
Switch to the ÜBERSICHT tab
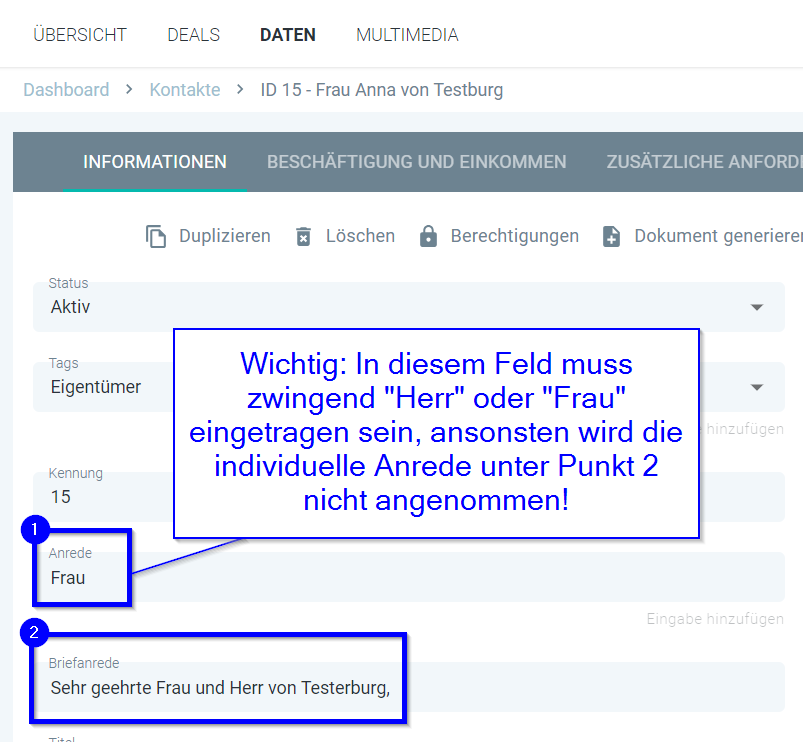click(80, 35)
